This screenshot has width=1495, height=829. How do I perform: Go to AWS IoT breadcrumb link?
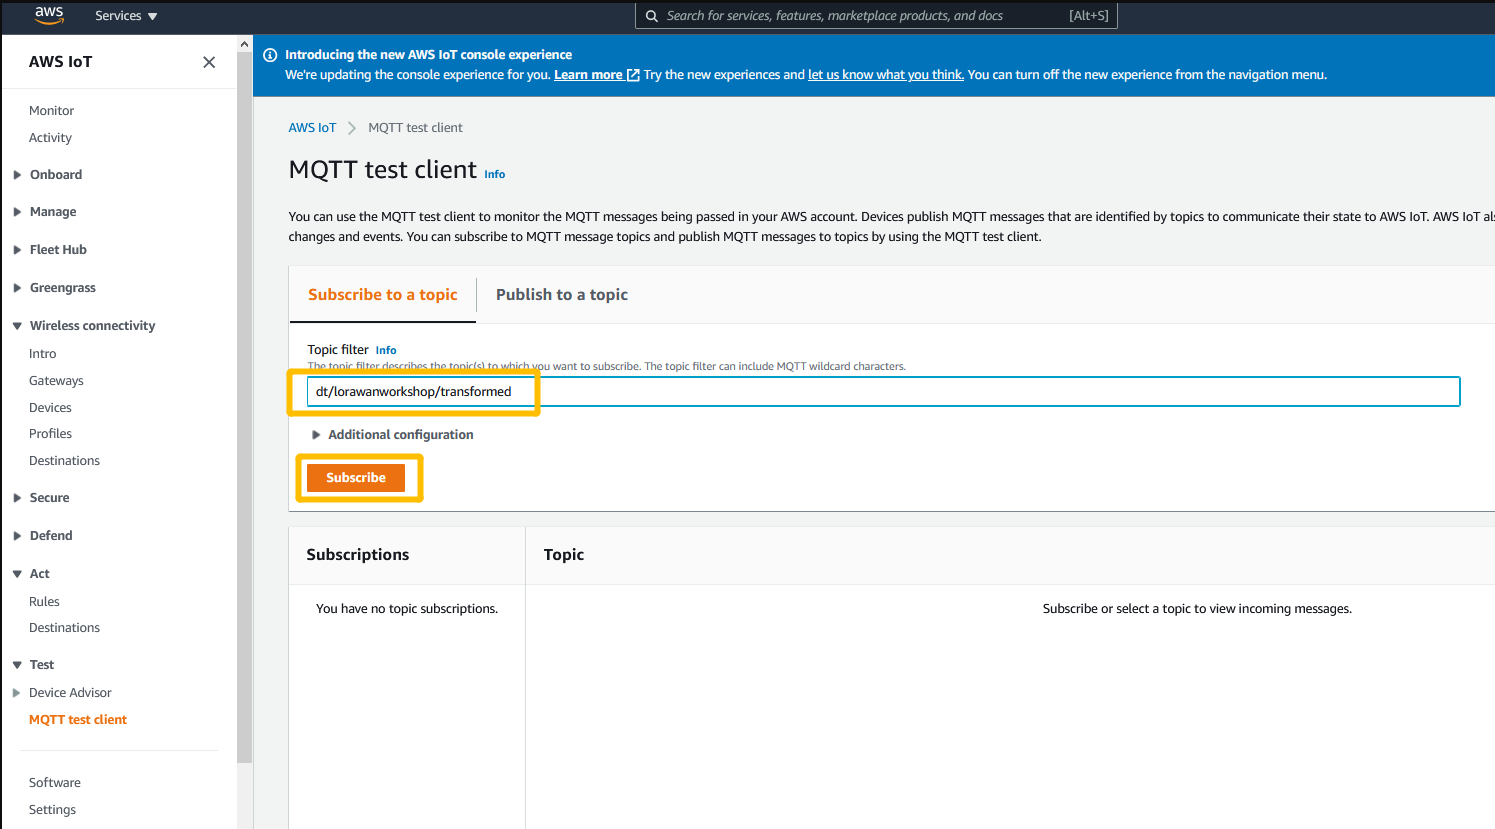(313, 128)
